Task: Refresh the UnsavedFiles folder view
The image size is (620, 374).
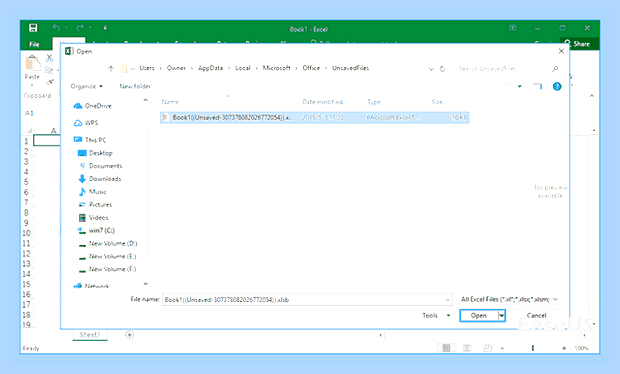Action: 442,69
